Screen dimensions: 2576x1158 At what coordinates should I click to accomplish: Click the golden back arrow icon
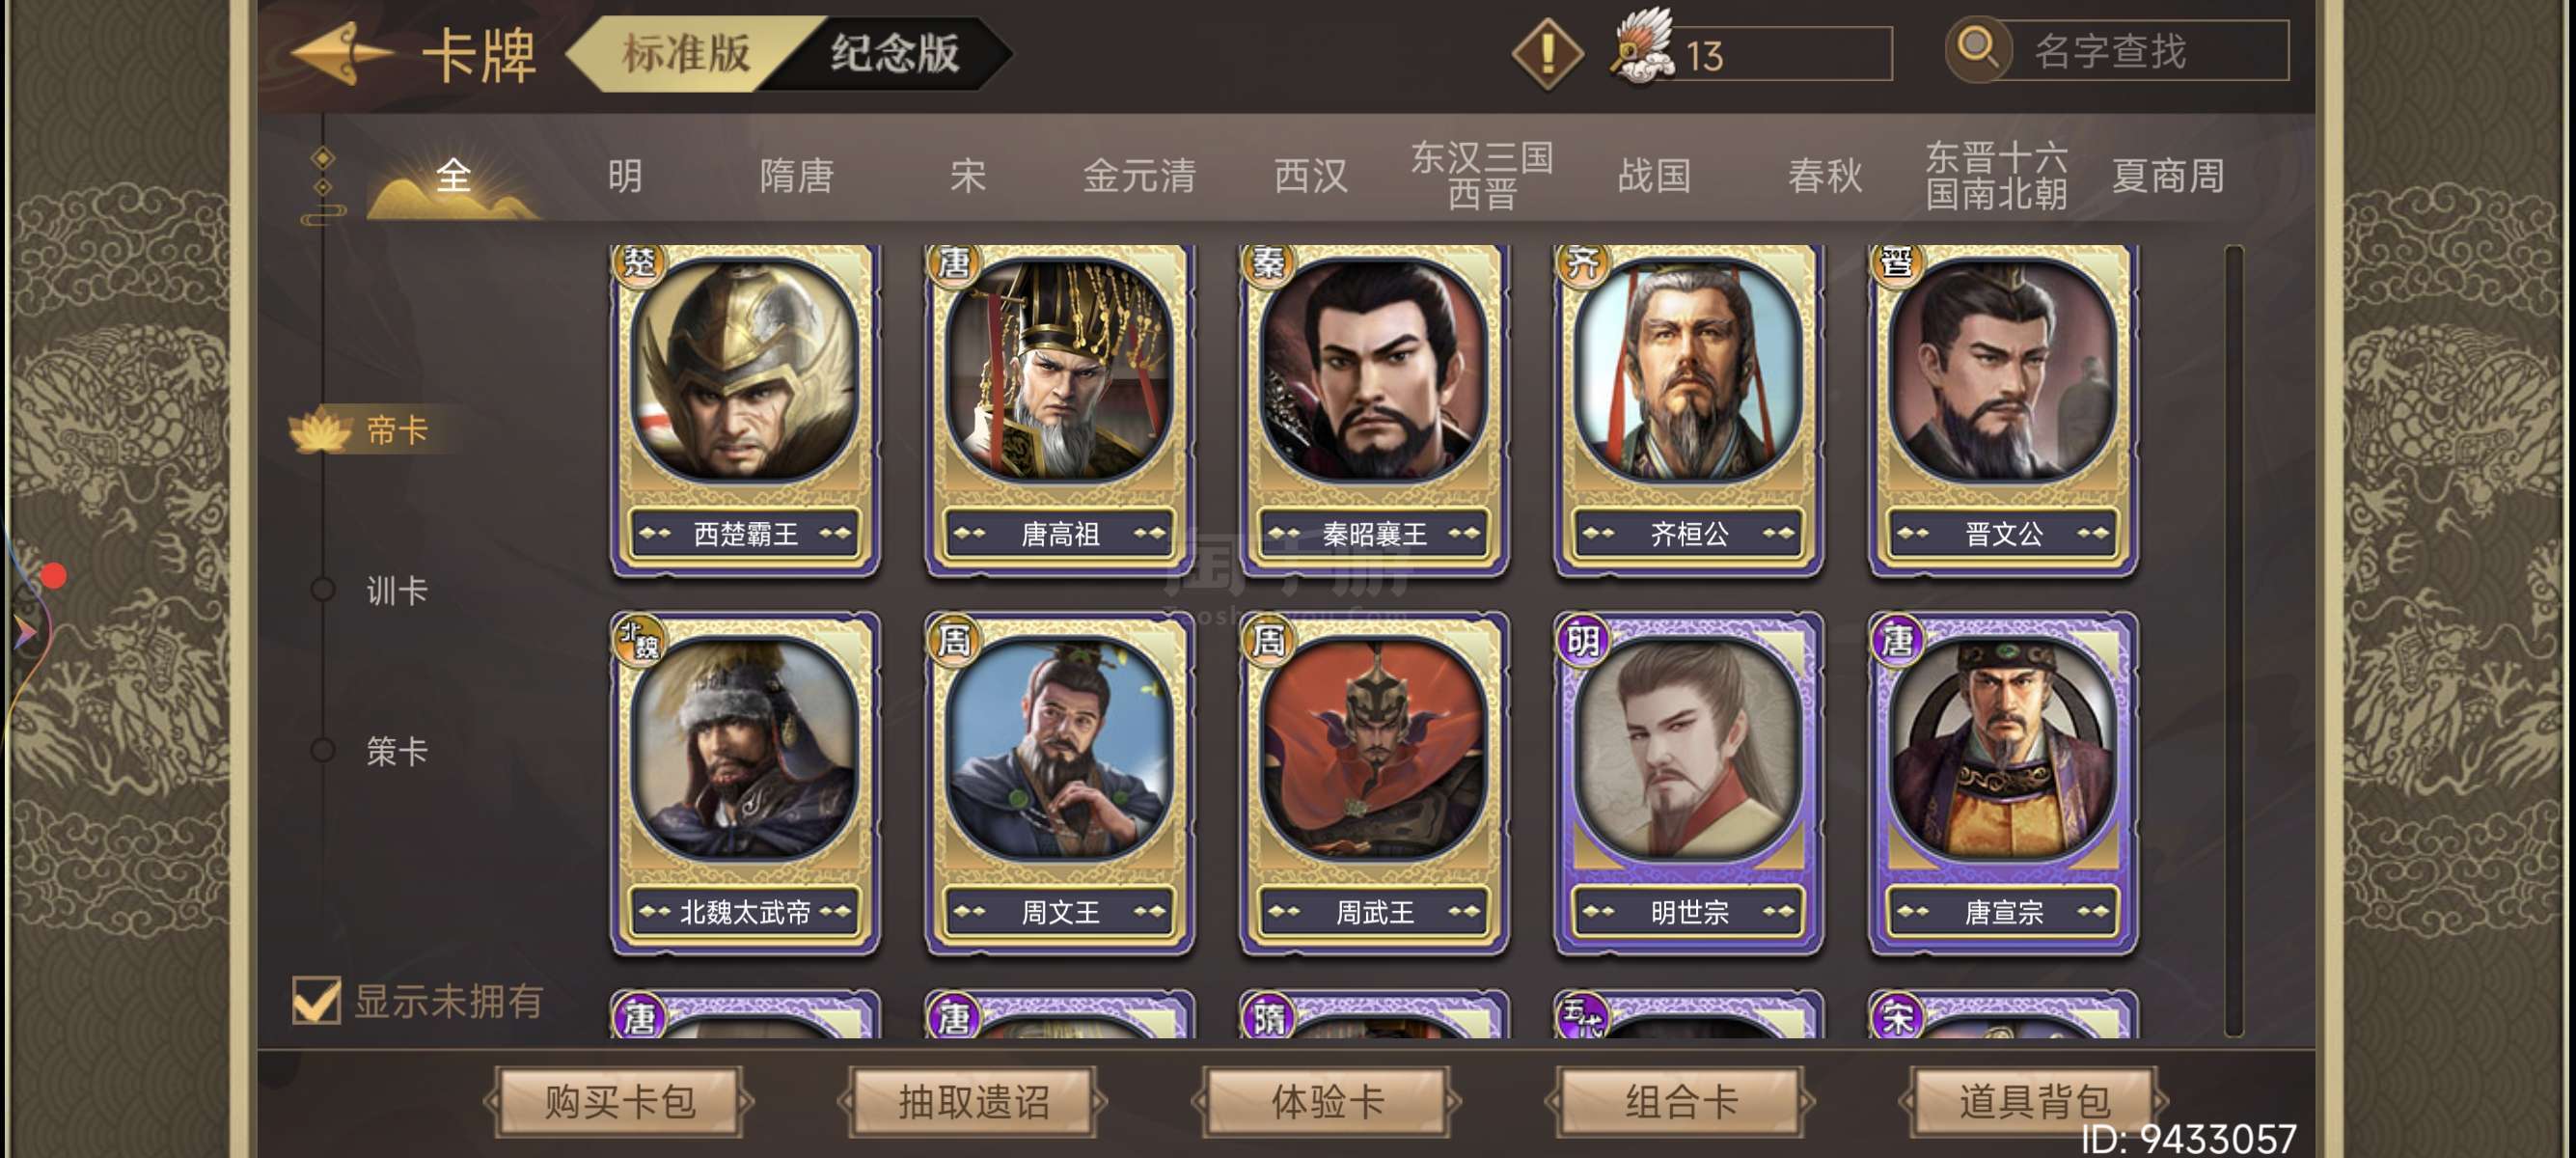tap(339, 54)
